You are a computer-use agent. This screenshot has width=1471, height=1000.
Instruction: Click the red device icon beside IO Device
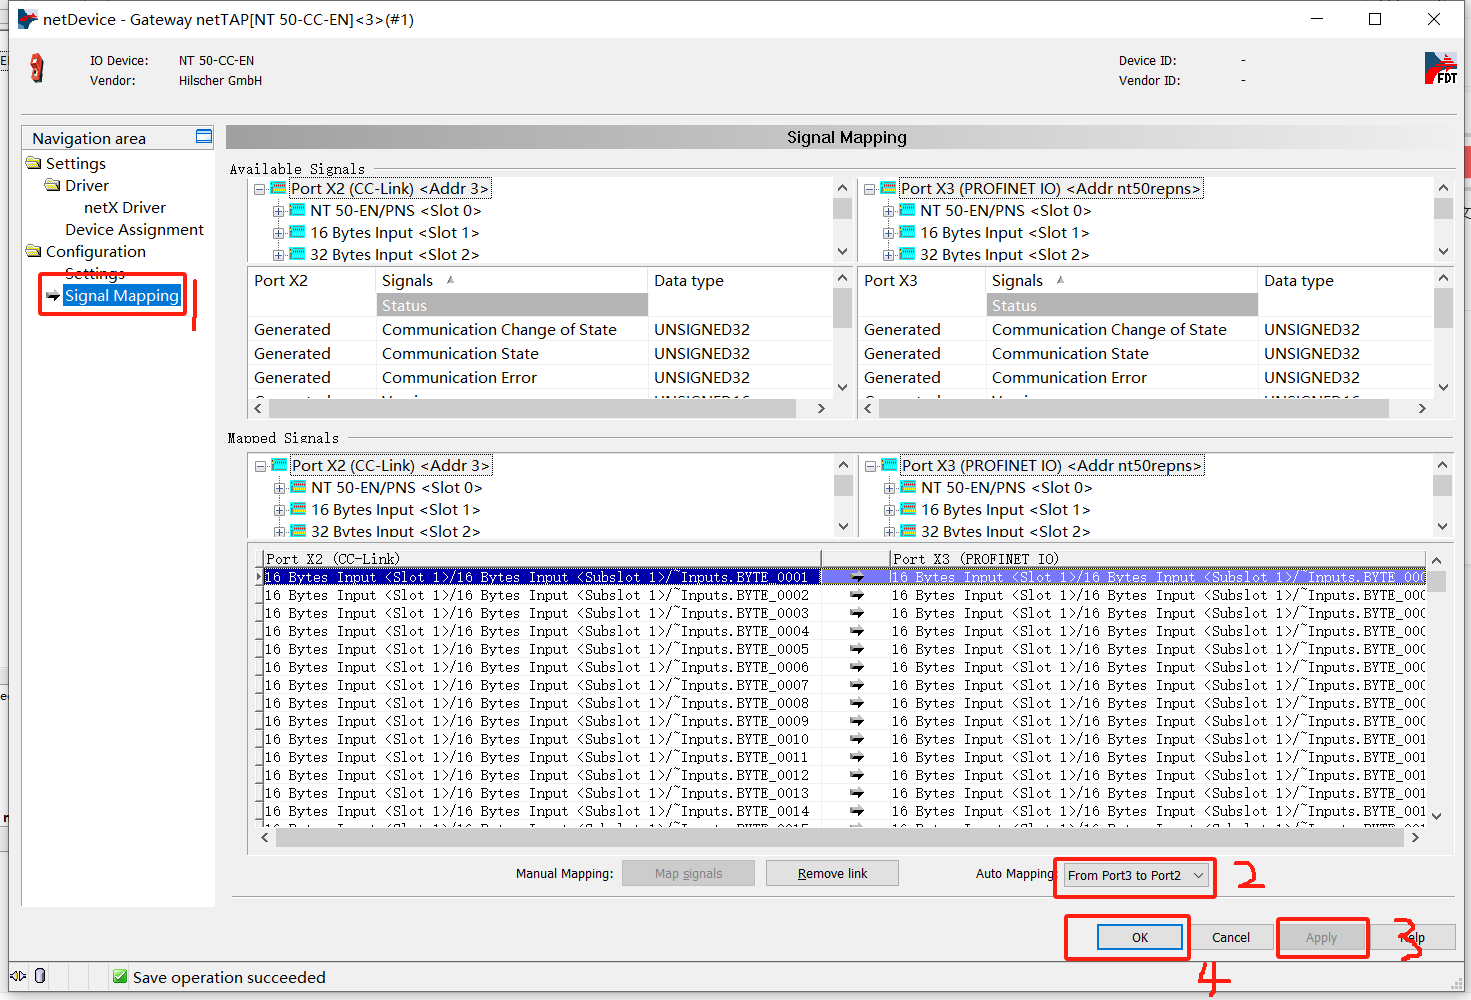37,68
